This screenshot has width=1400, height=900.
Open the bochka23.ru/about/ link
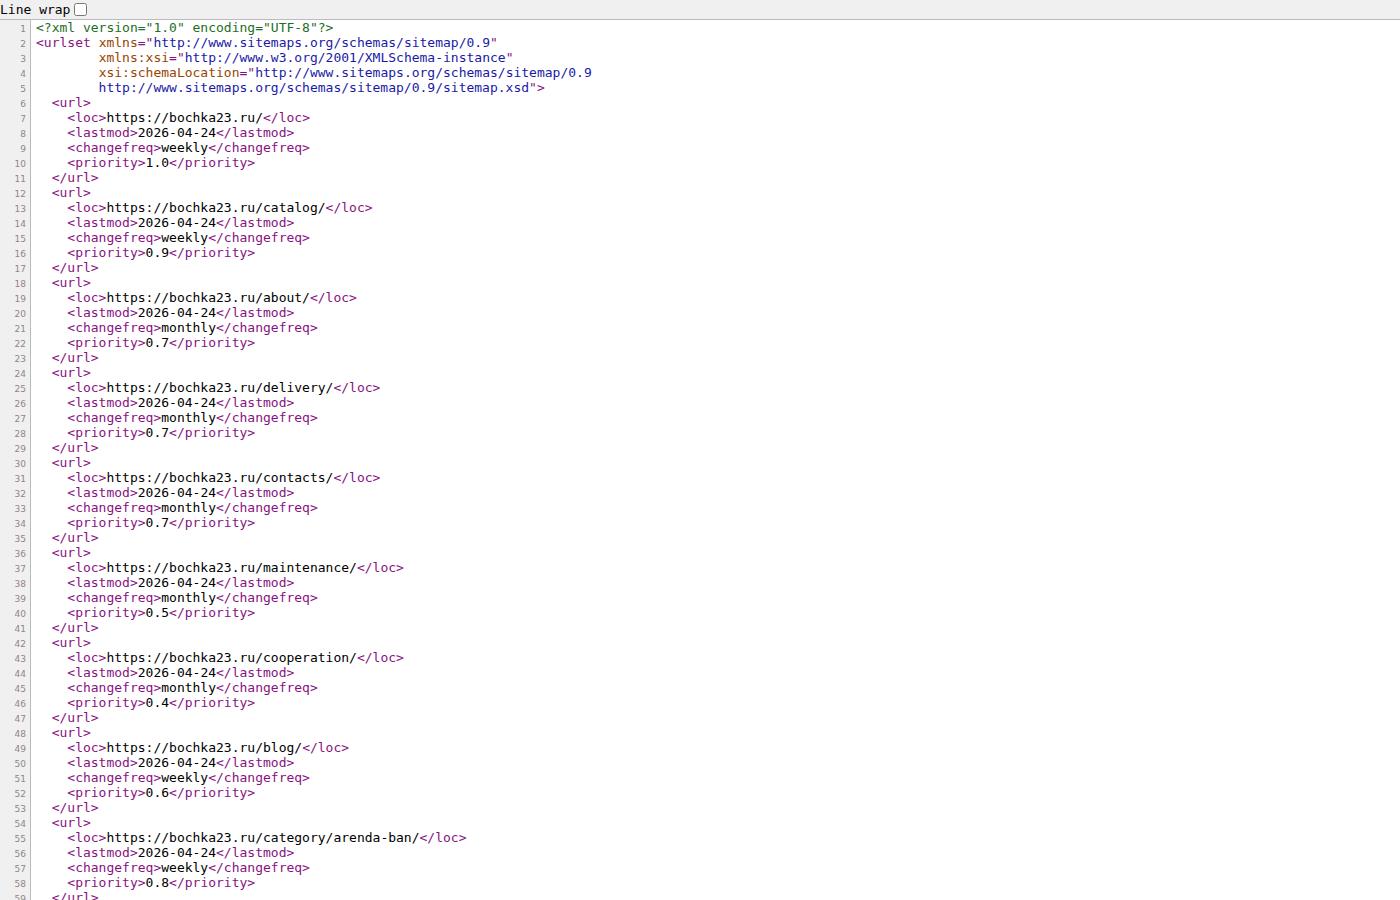[208, 298]
